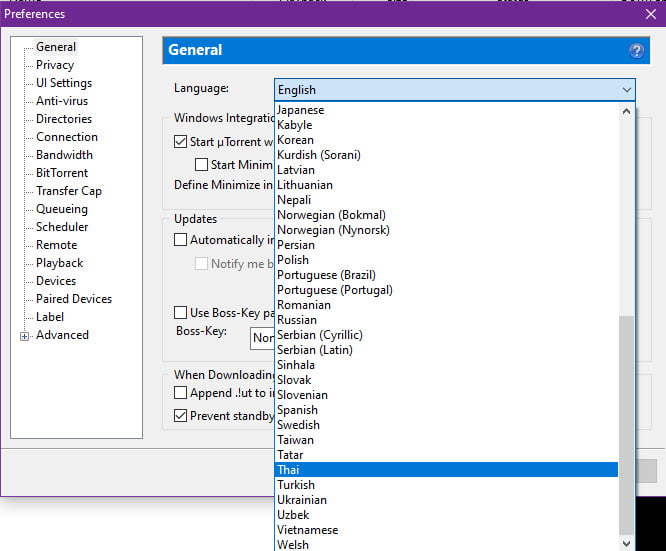The image size is (666, 551).
Task: Select BitTorrent in the tree
Action: pyautogui.click(x=62, y=173)
